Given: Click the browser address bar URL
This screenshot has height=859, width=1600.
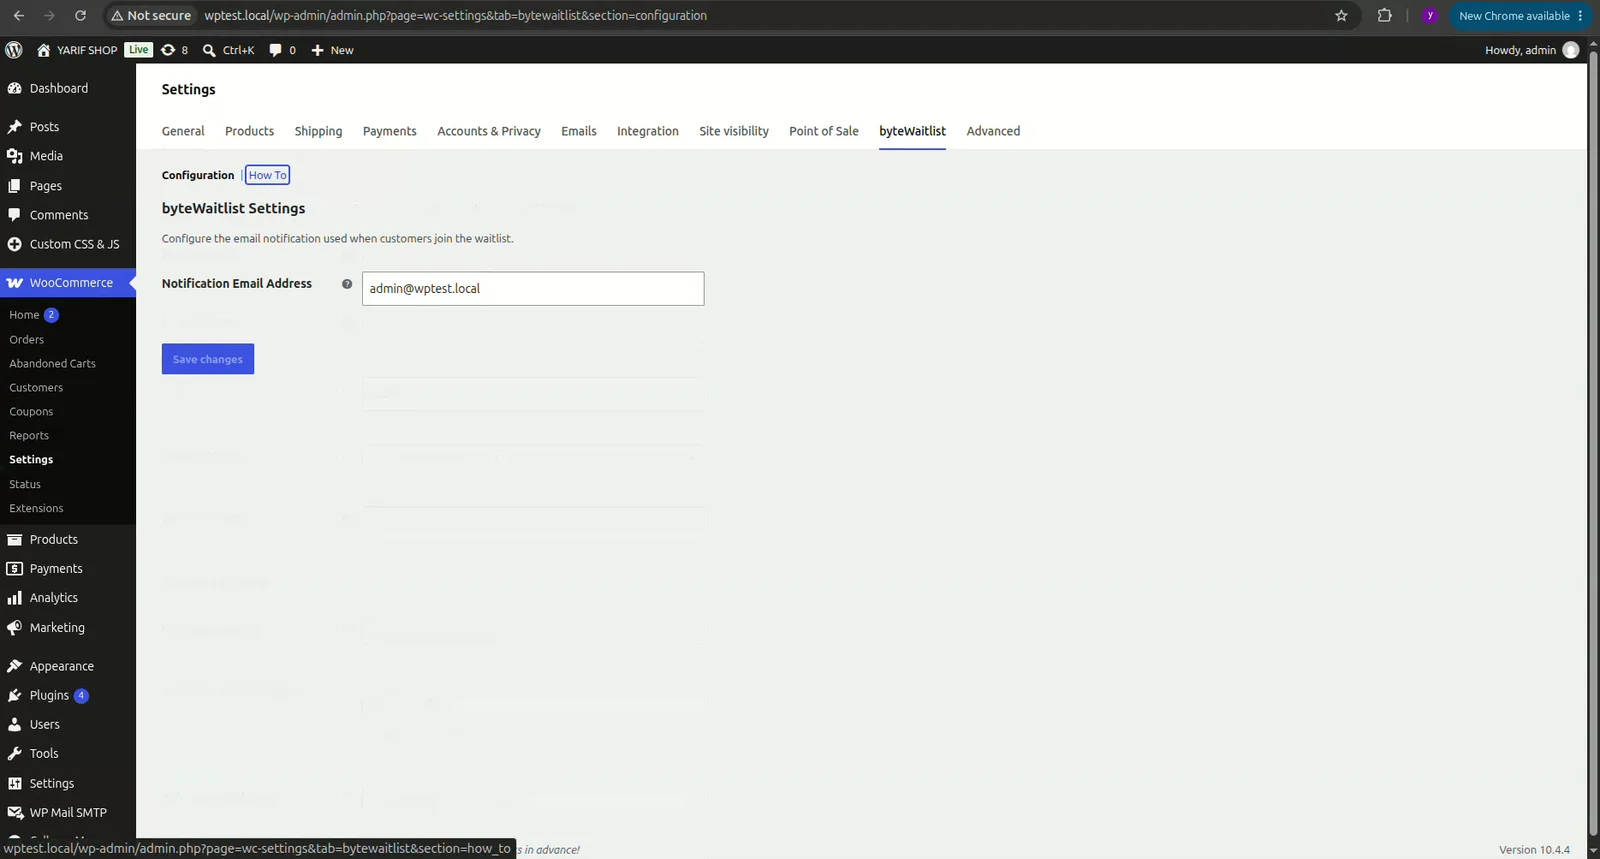Looking at the screenshot, I should tap(456, 16).
